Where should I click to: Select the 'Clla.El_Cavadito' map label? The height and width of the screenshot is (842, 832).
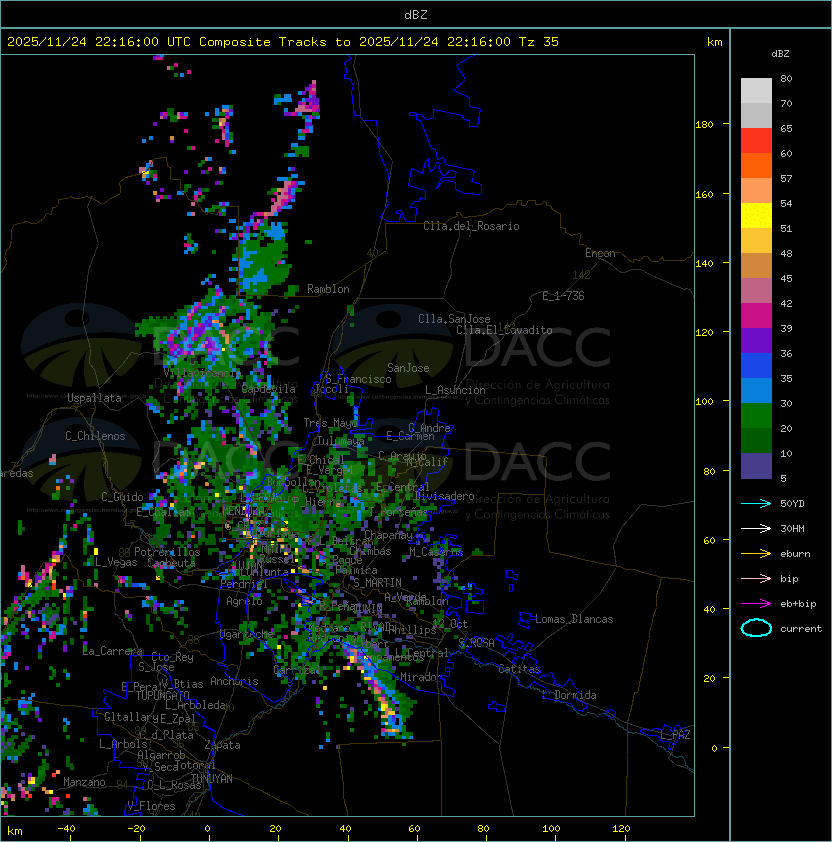[x=504, y=330]
